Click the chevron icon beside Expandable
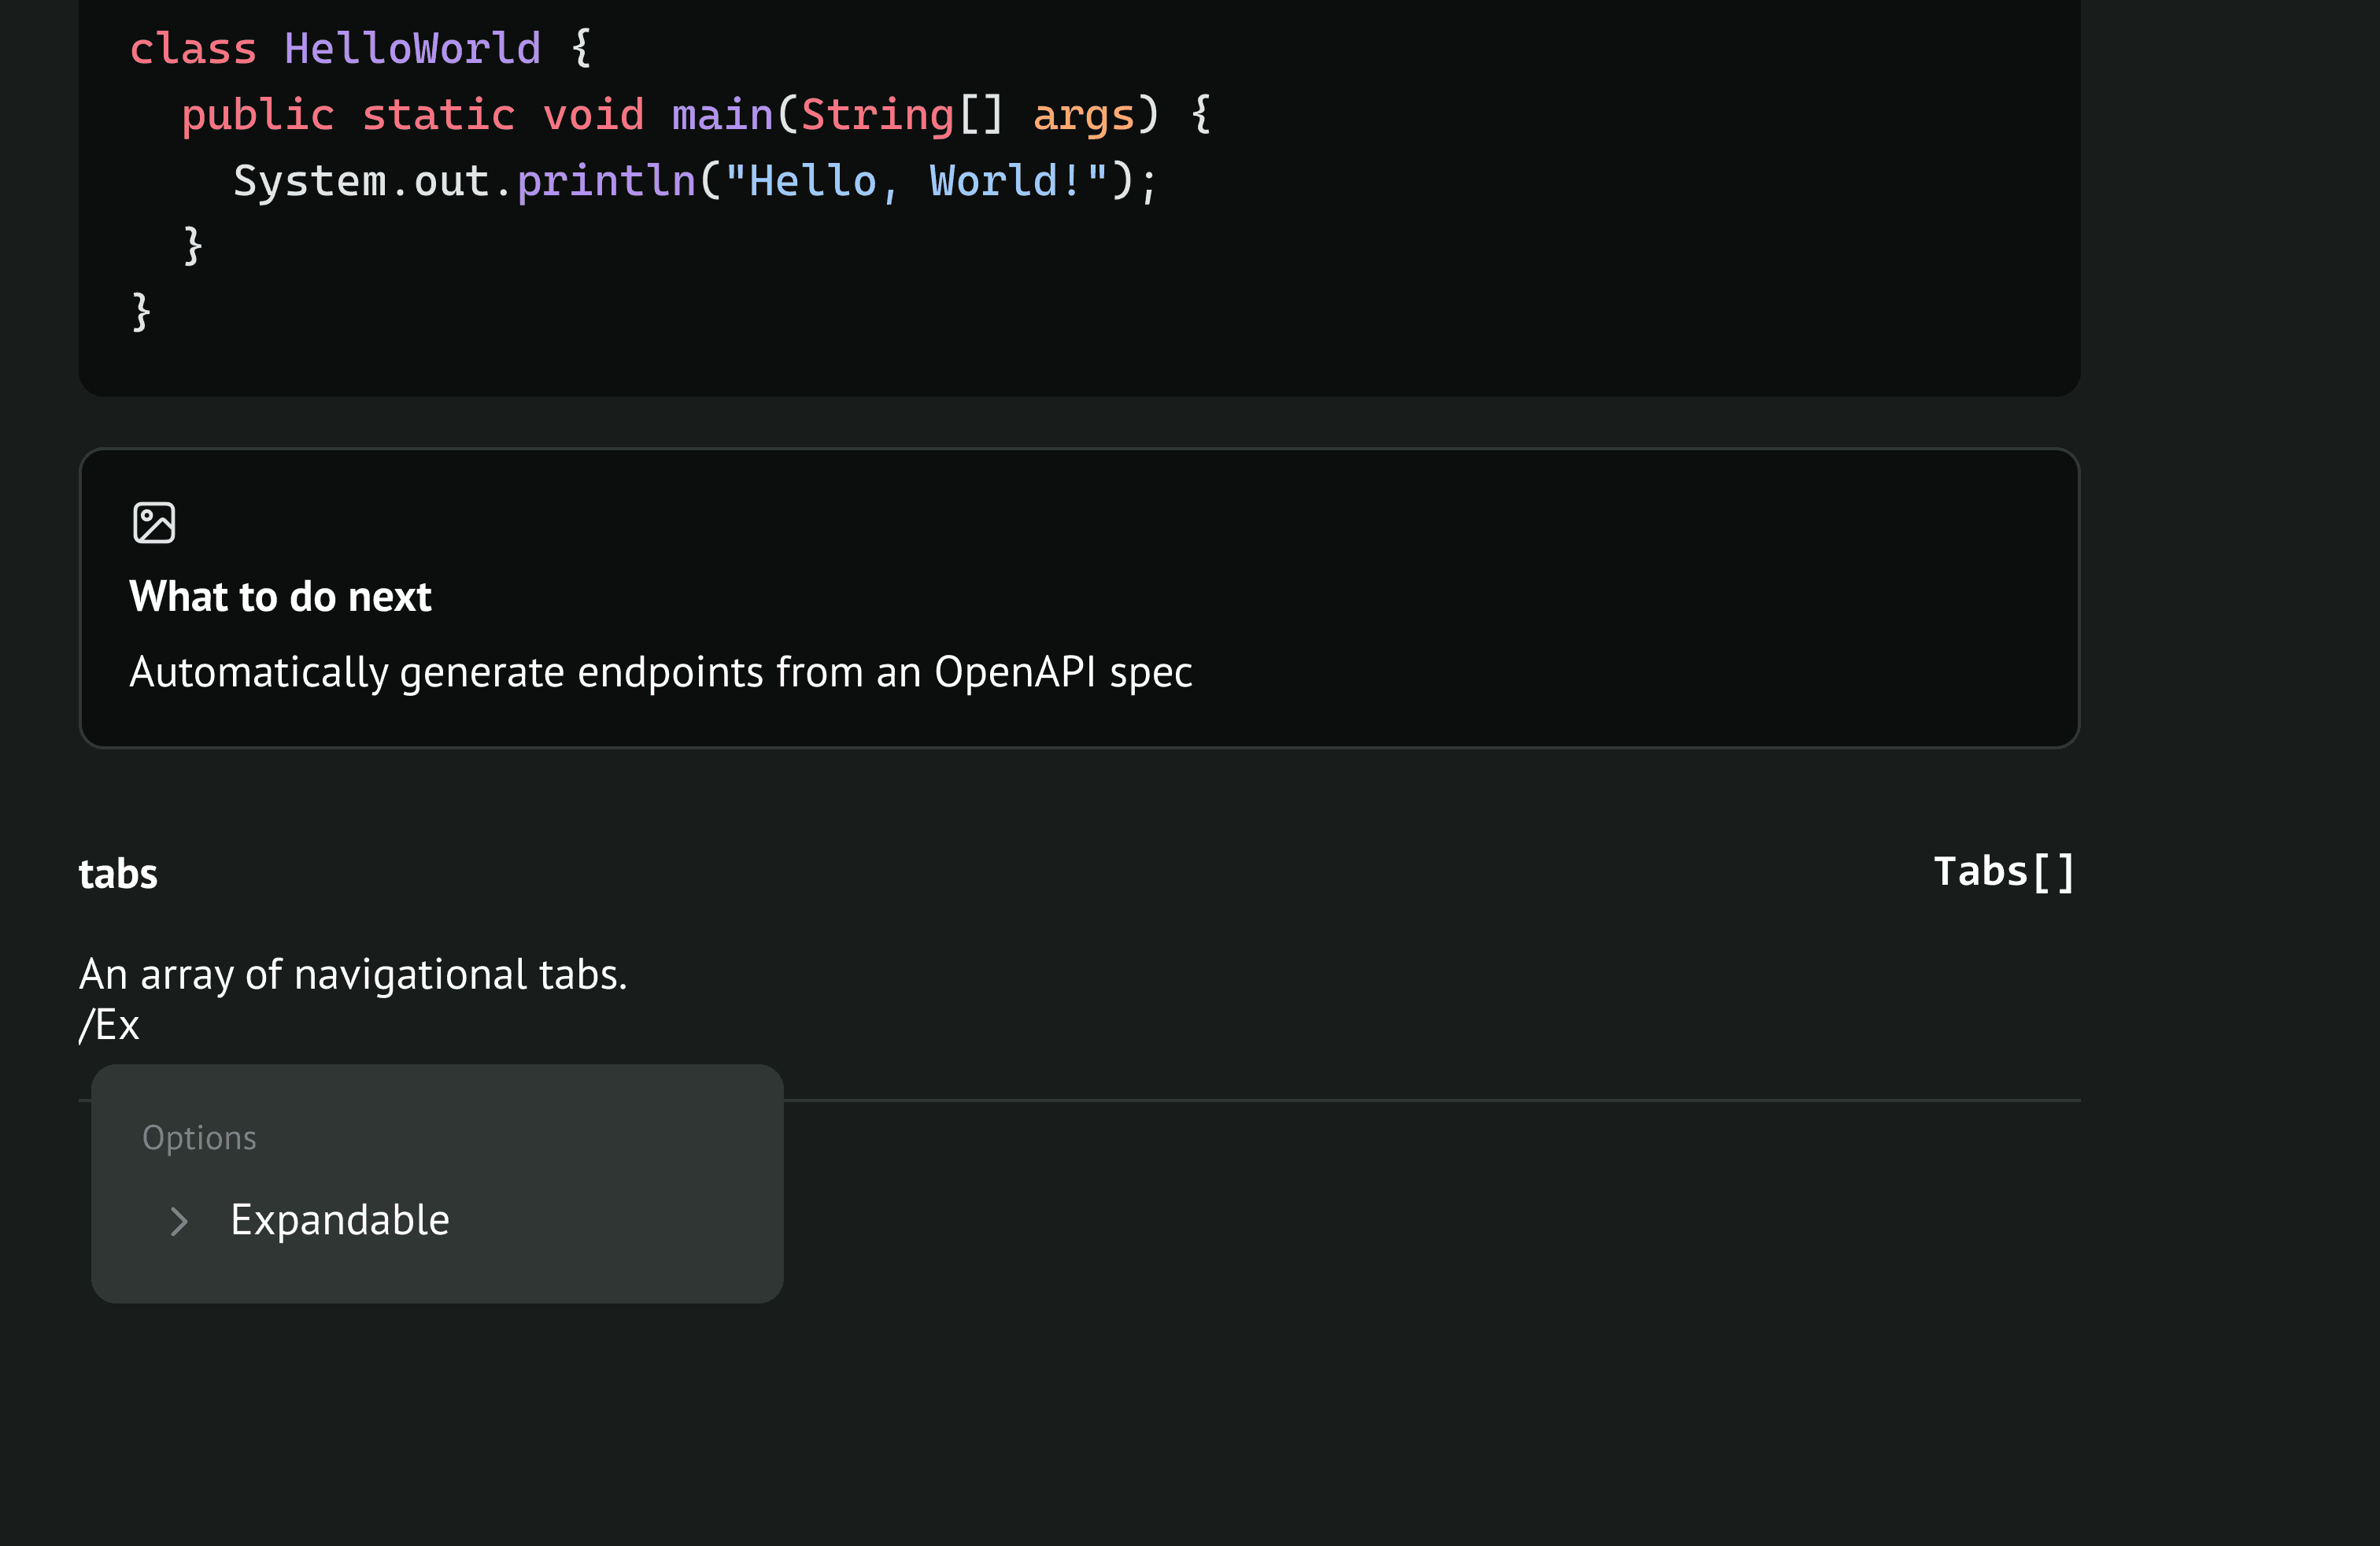This screenshot has height=1546, width=2380. tap(179, 1221)
